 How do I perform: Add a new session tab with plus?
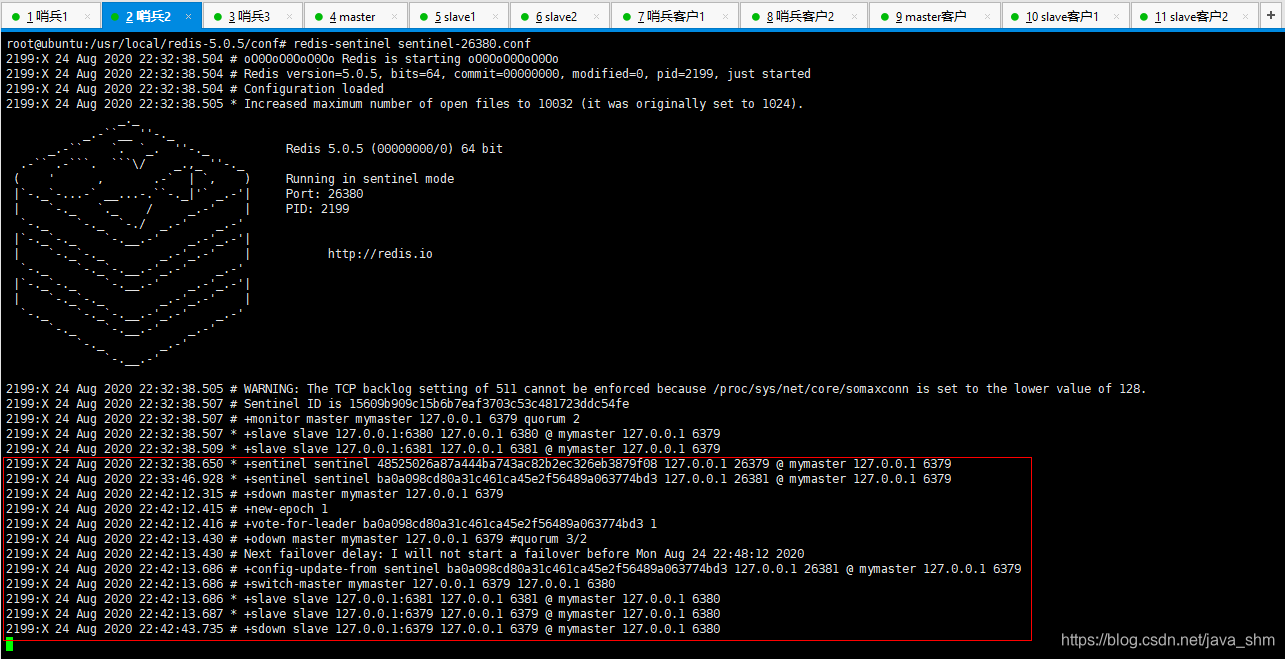(1271, 16)
